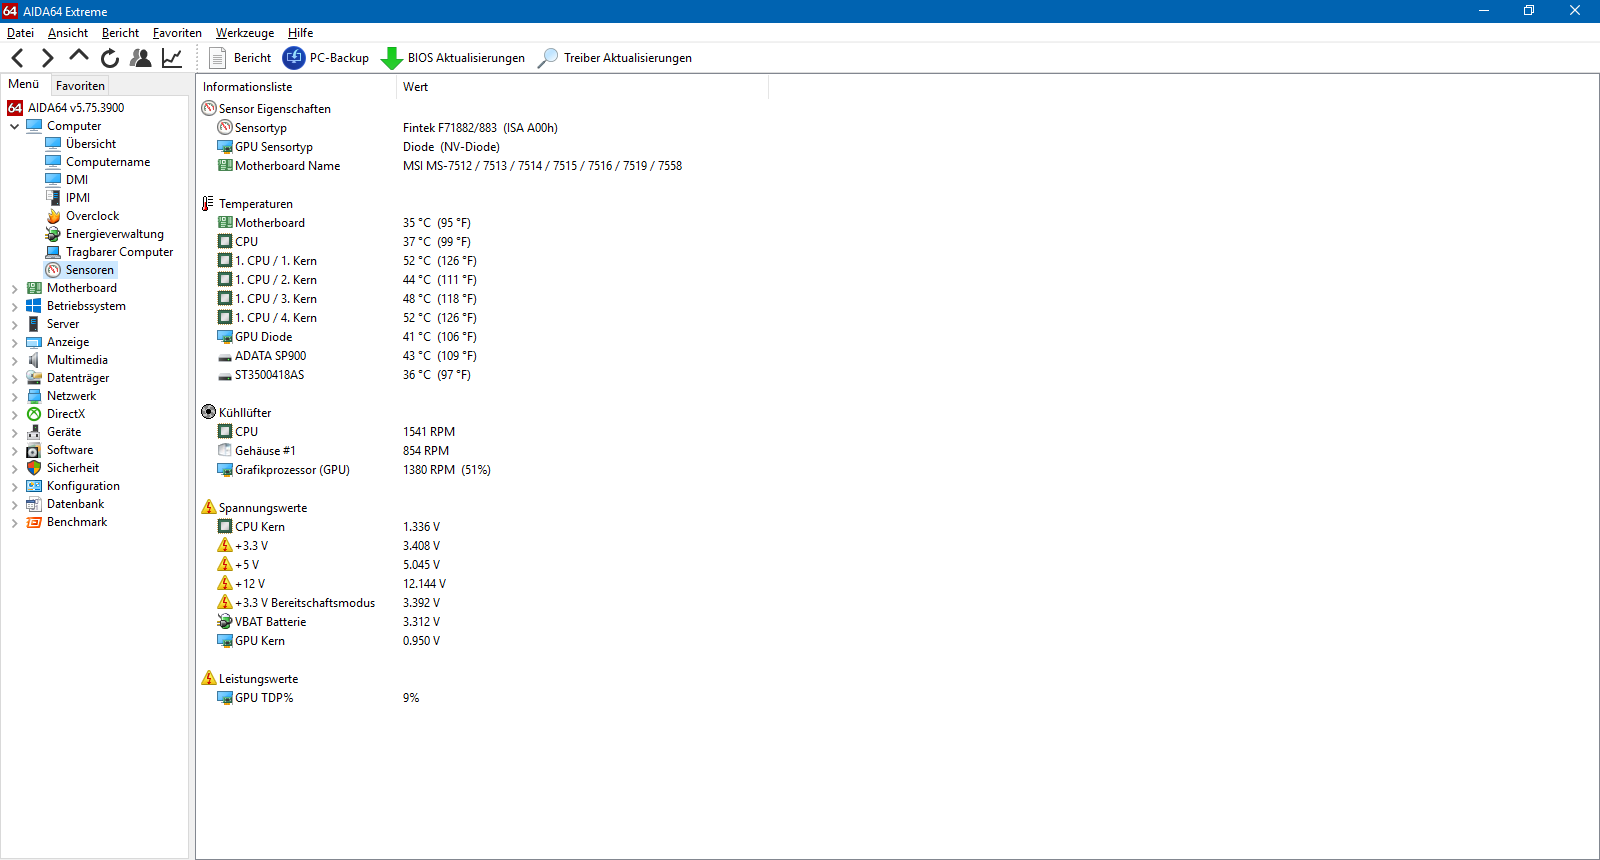Image resolution: width=1600 pixels, height=860 pixels.
Task: Click the Temperaturen thermometer icon
Action: pos(208,203)
